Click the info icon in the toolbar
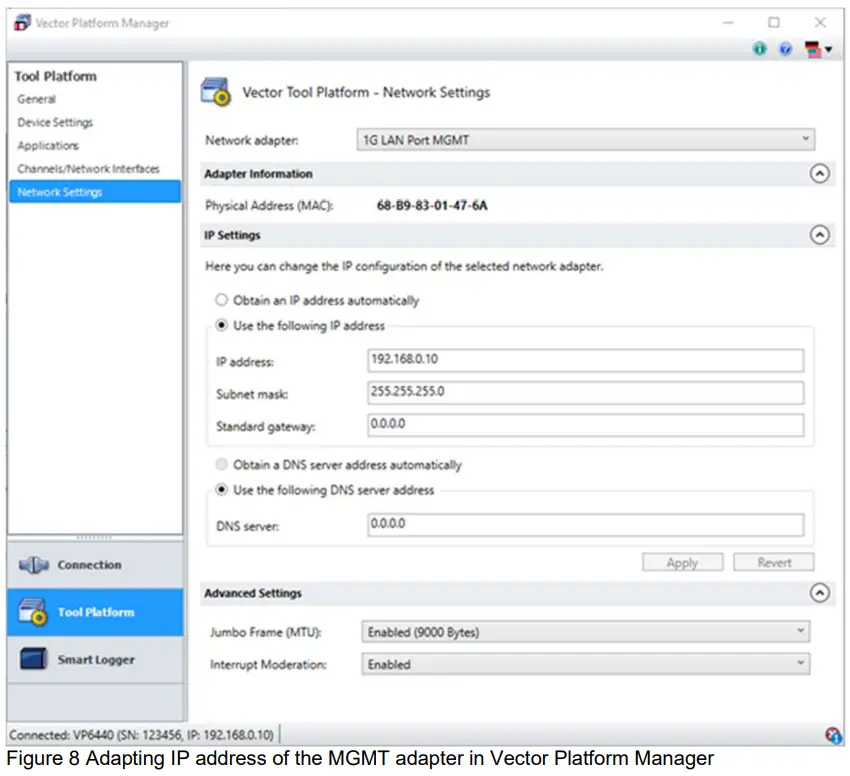 pos(759,48)
